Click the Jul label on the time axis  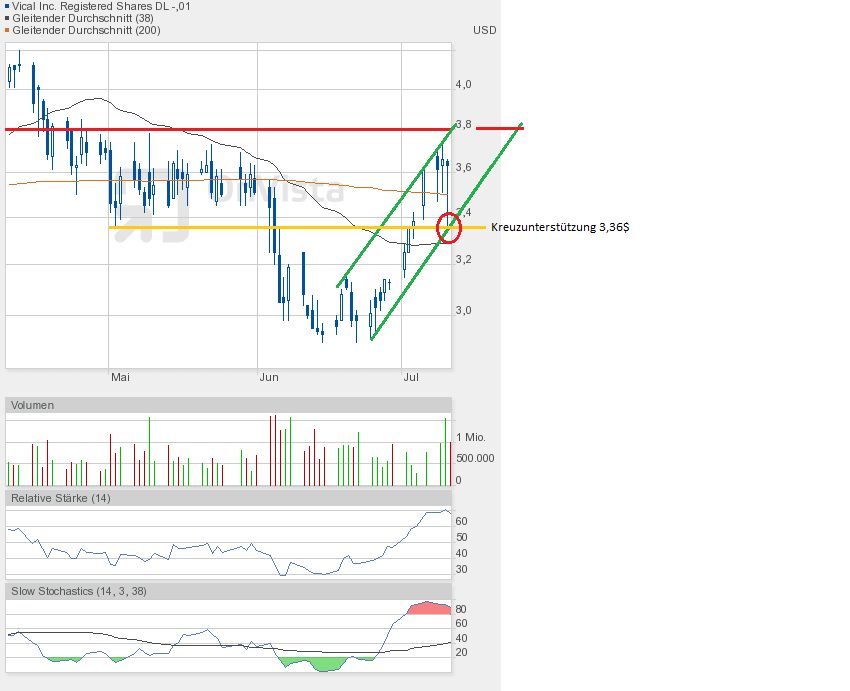click(x=411, y=377)
